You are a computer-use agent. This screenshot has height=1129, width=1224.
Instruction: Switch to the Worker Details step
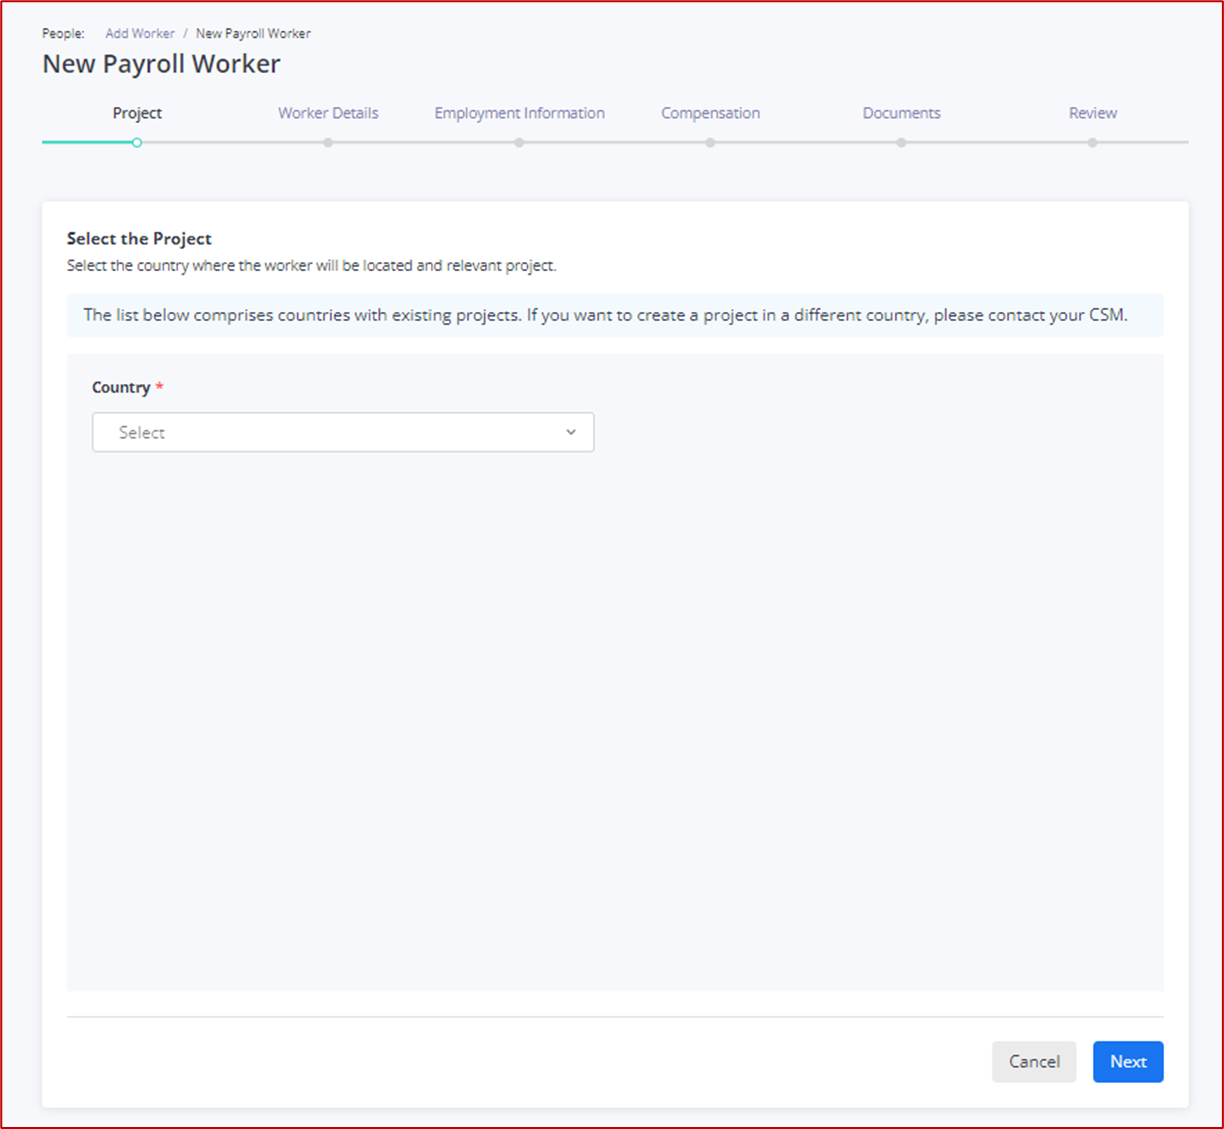pos(328,113)
